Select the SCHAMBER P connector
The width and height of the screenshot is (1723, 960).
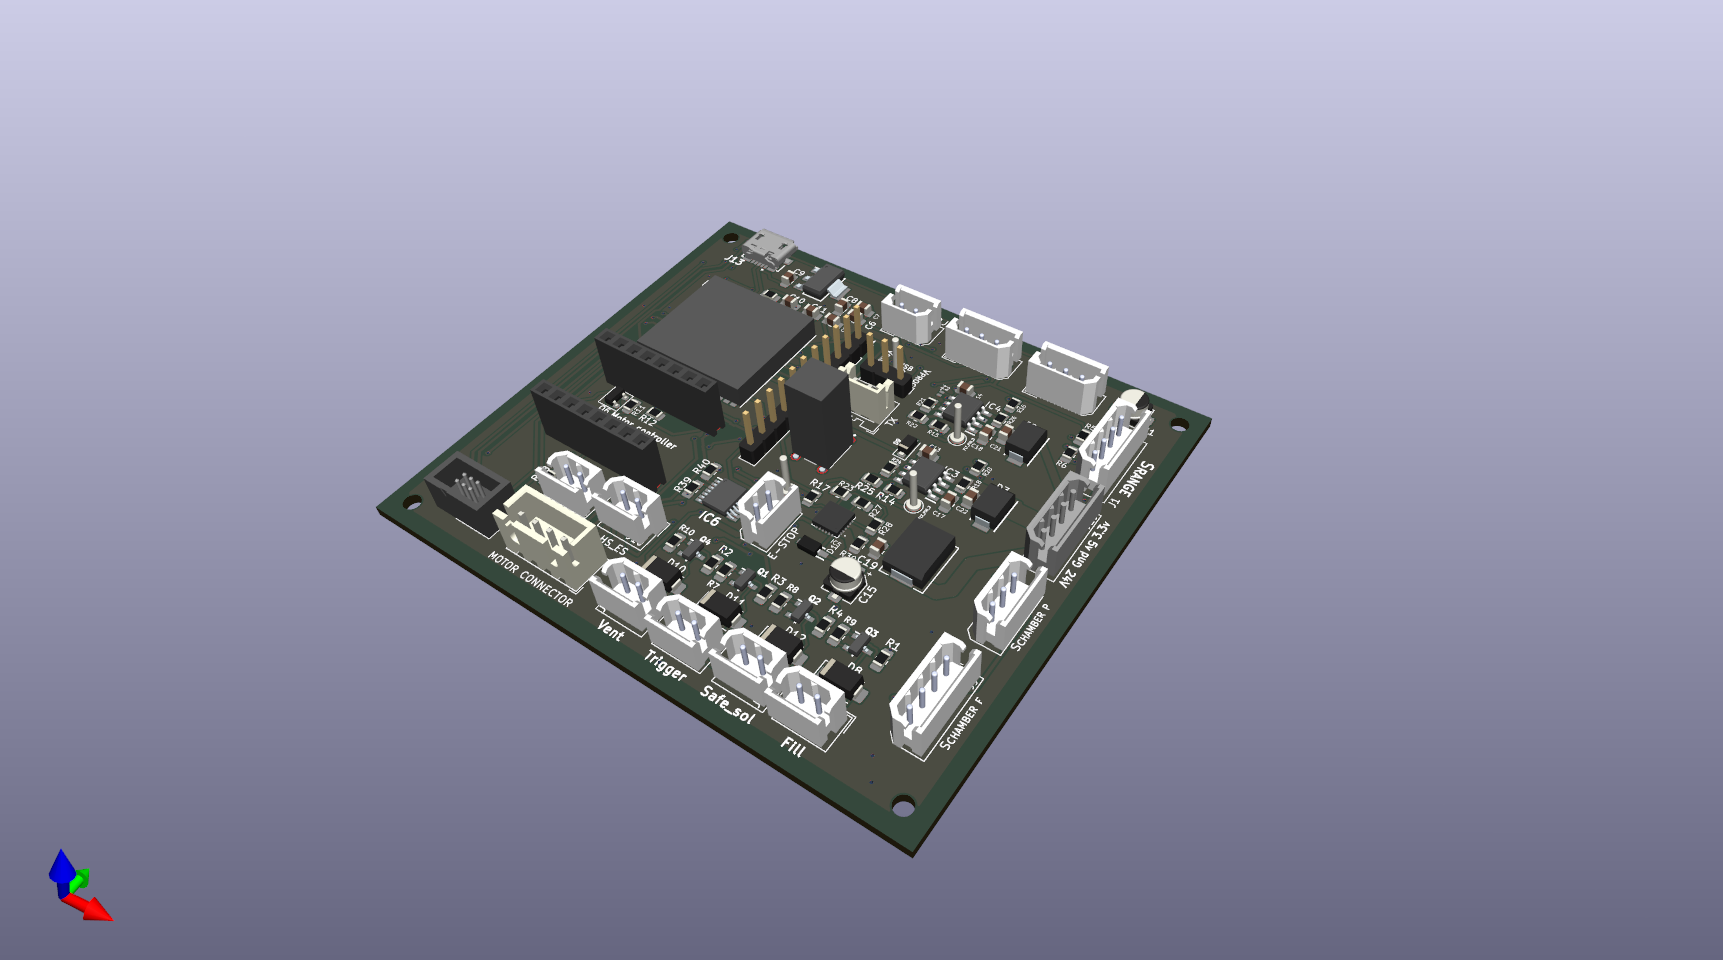tap(1008, 599)
